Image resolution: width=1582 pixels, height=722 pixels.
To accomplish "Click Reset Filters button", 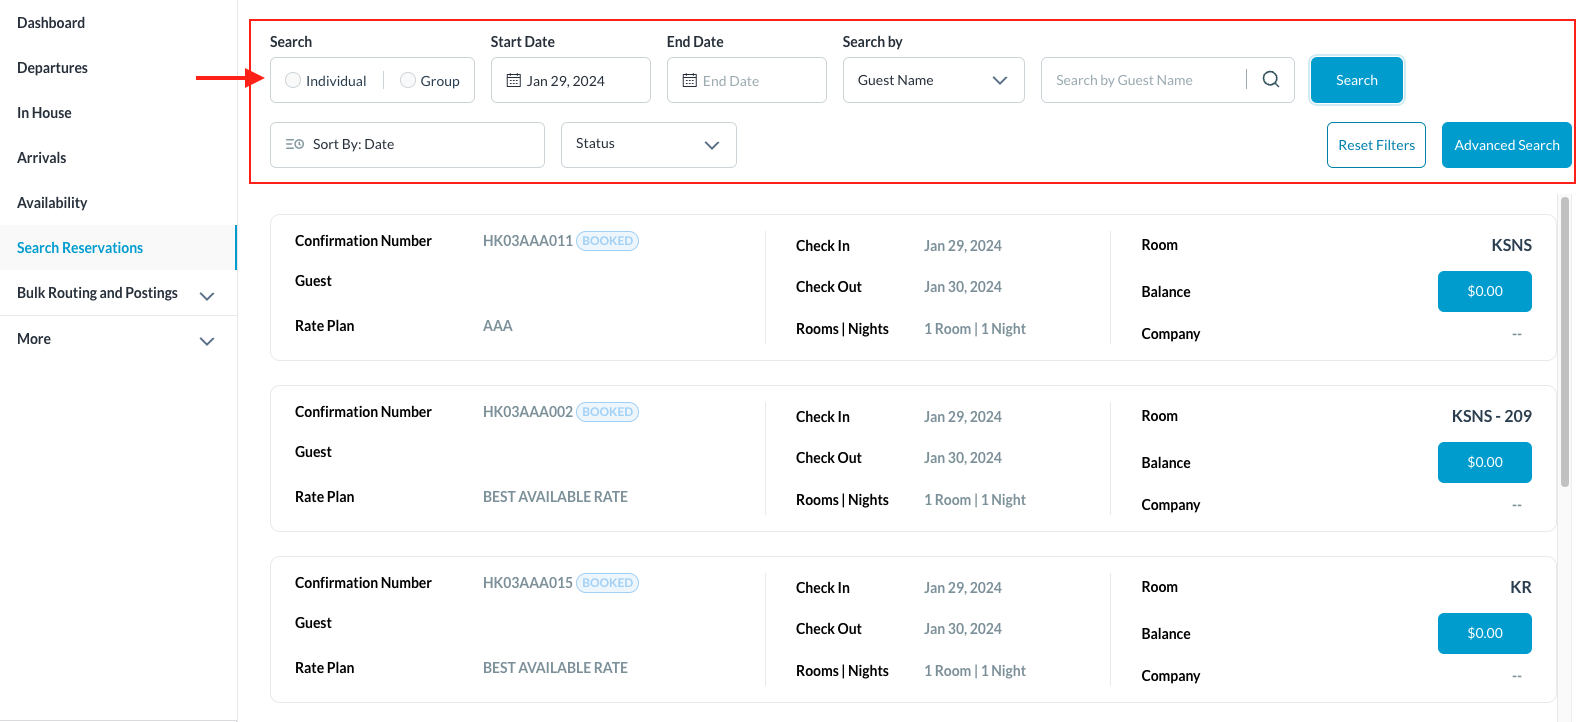I will (x=1376, y=145).
